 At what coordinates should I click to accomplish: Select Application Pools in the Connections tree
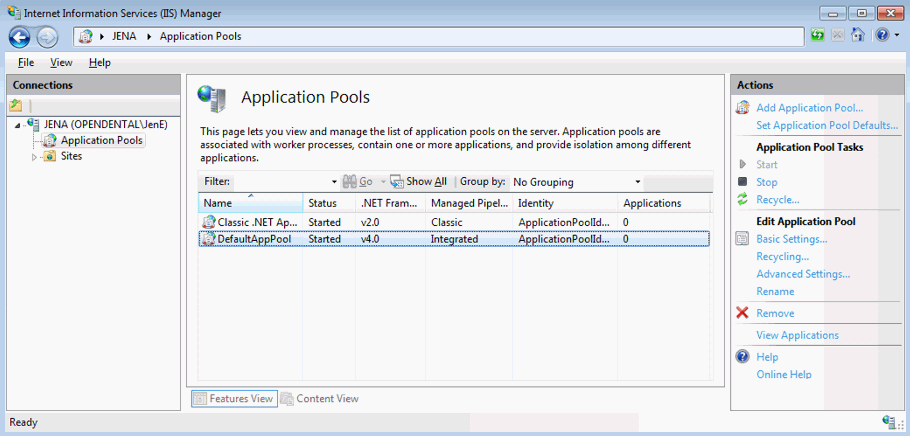(x=102, y=140)
